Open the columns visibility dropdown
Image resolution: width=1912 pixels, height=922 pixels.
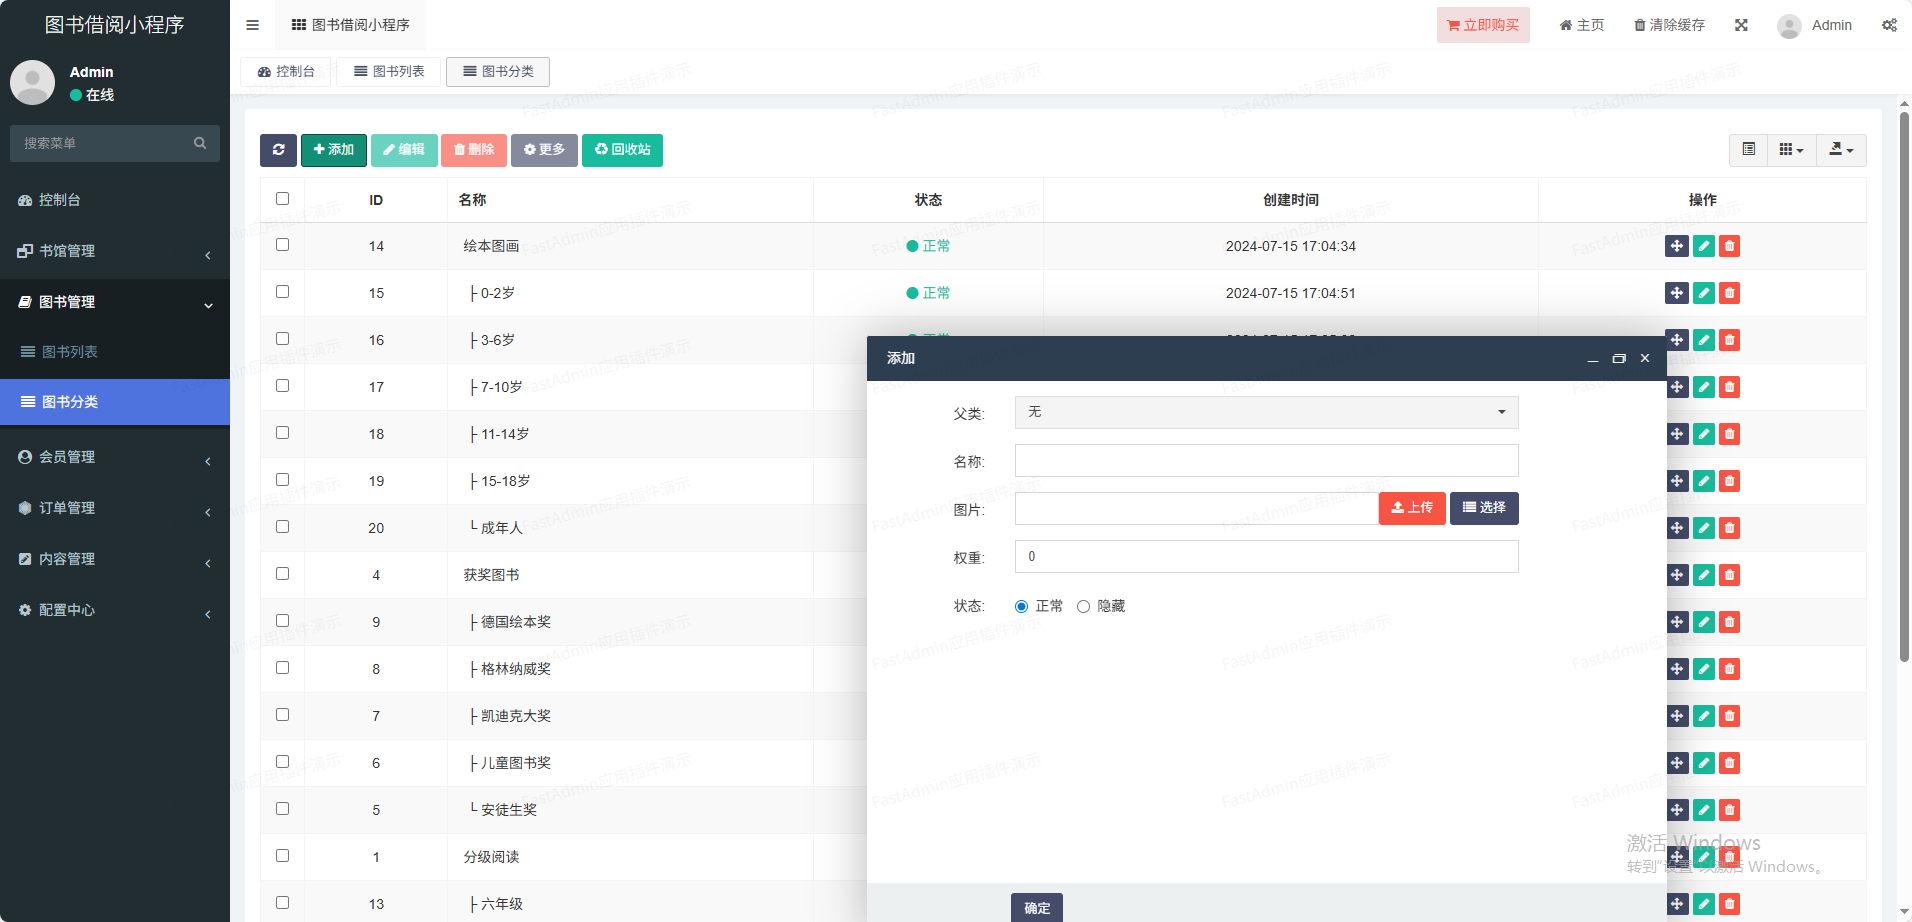[1791, 150]
